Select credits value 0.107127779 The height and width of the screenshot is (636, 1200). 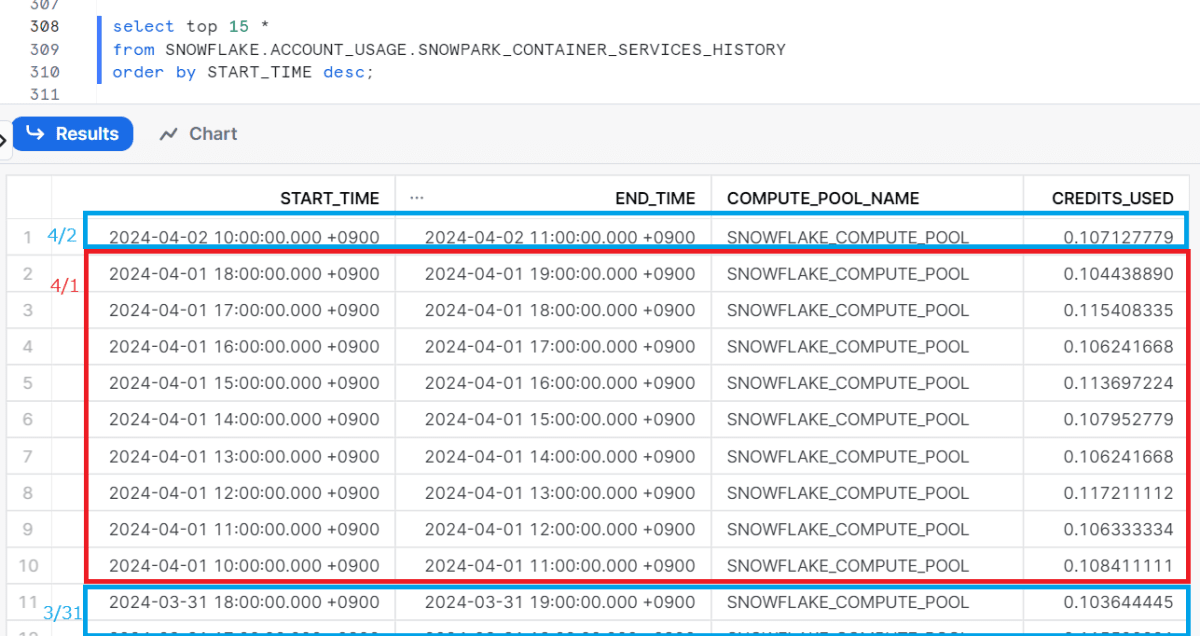(1118, 238)
